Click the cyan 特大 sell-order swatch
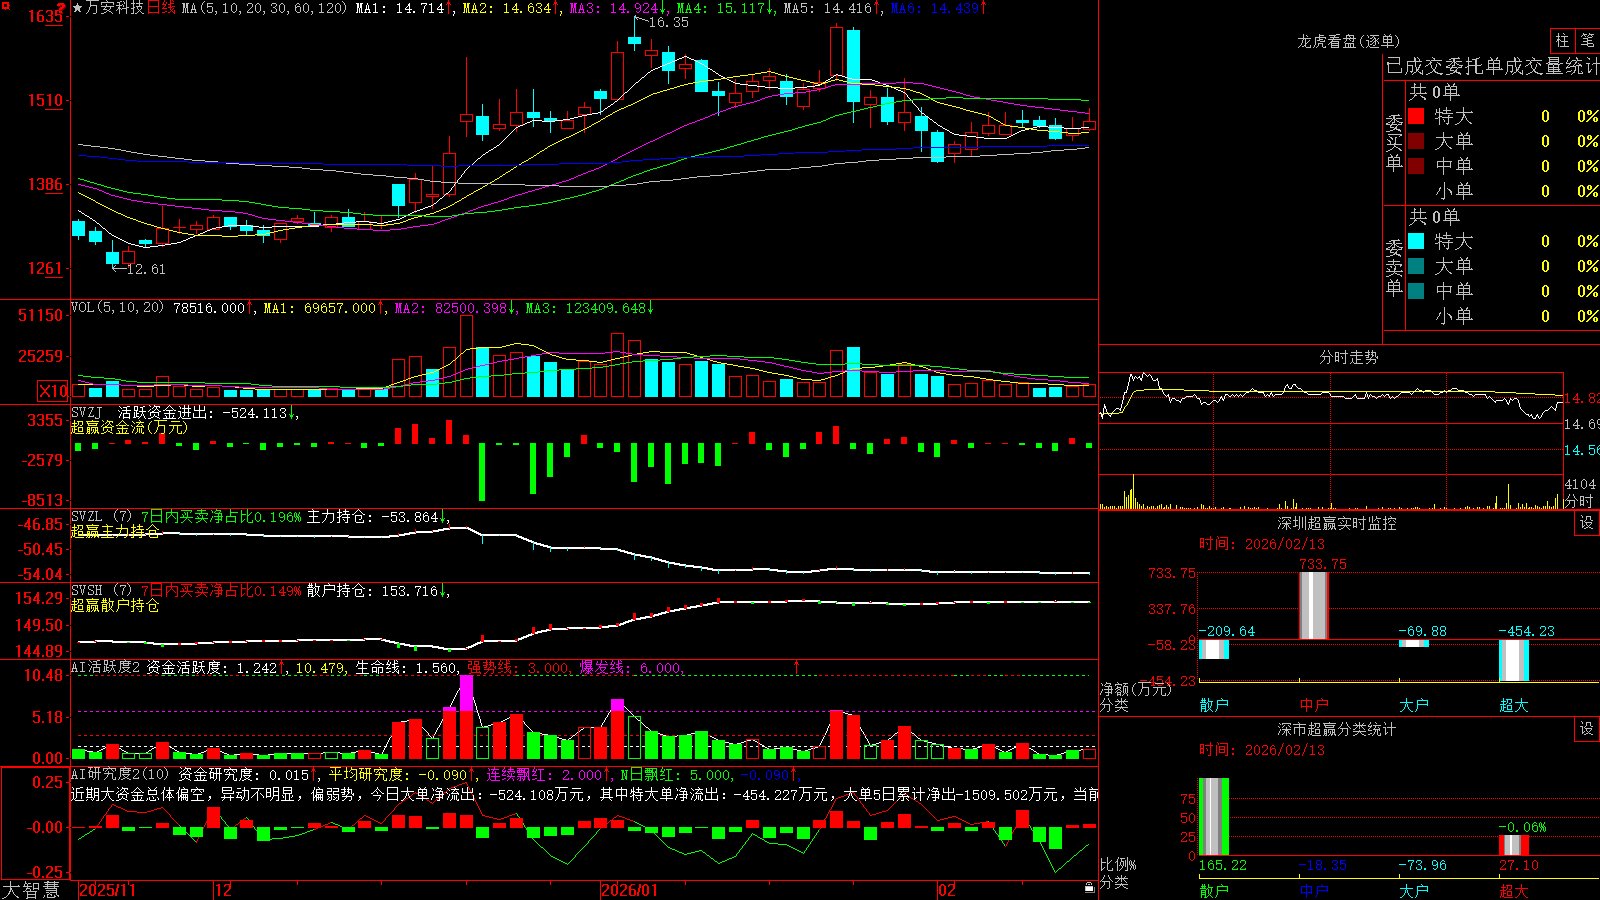 click(1416, 241)
